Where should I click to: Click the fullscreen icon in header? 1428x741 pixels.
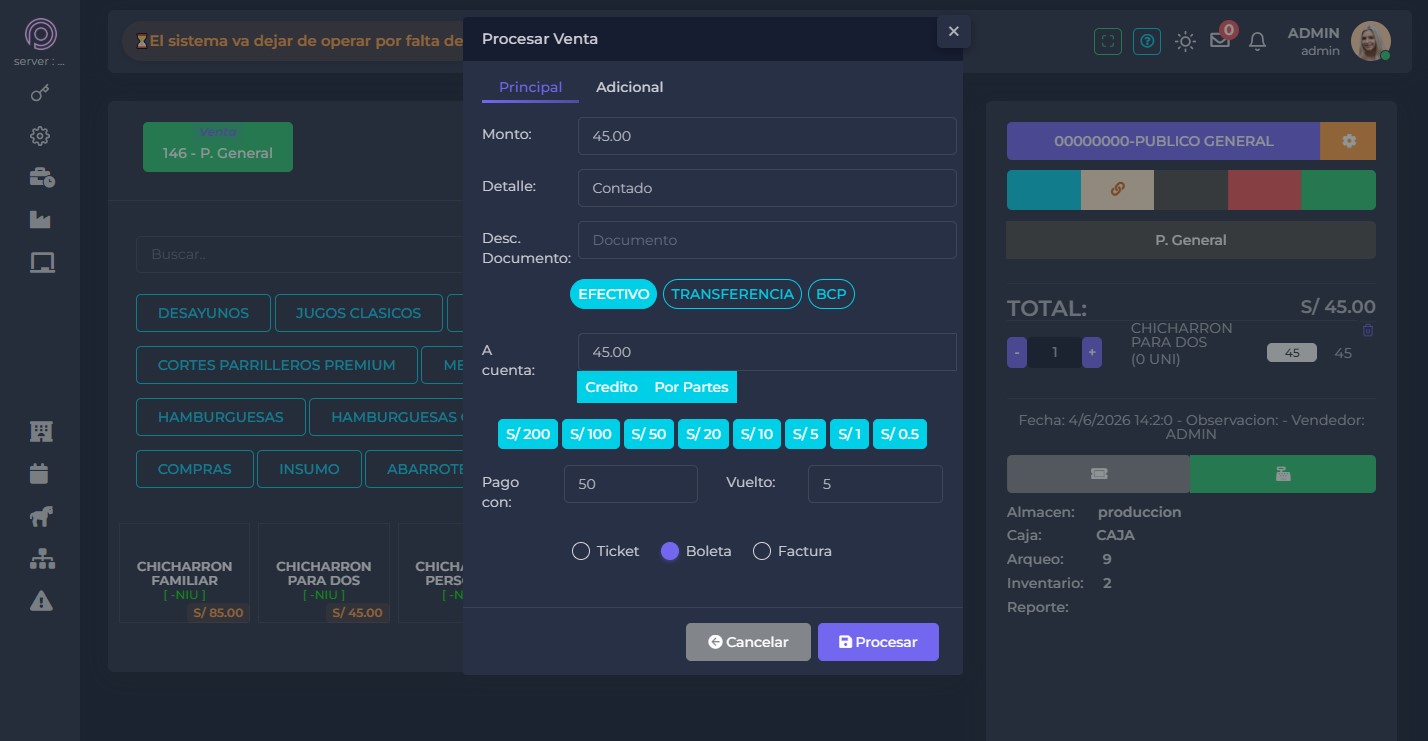[x=1107, y=41]
